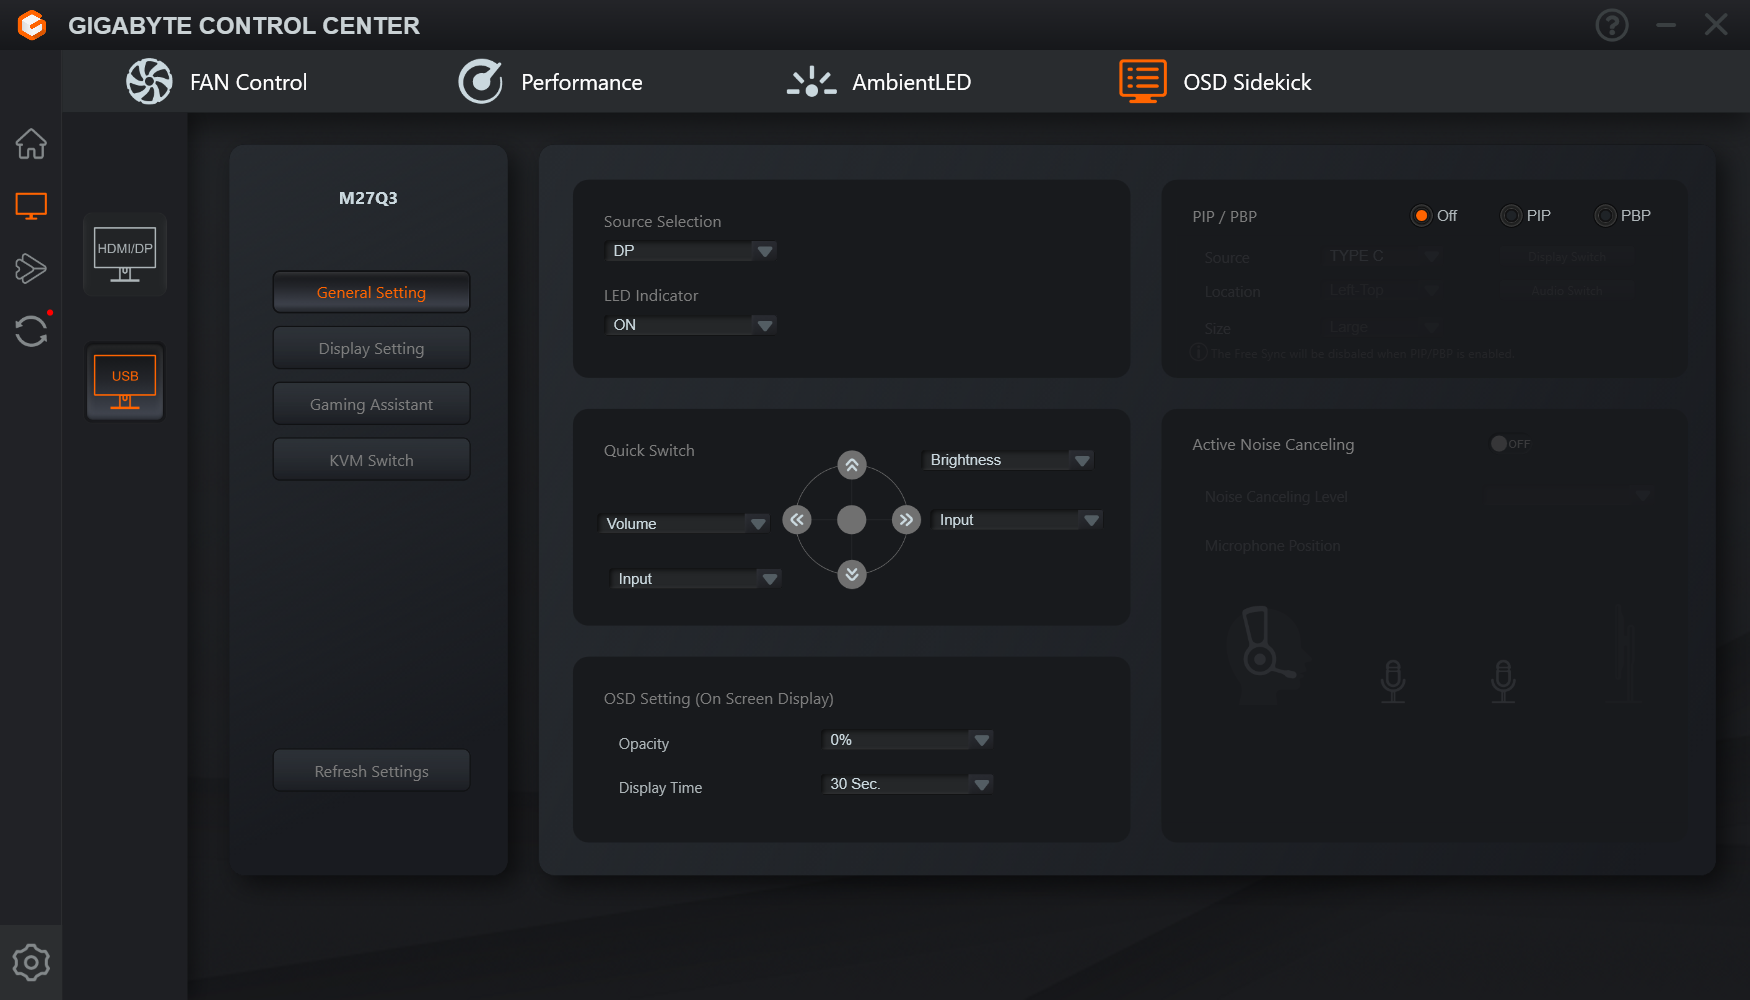Viewport: 1750px width, 1000px height.
Task: Click the Quick Switch down arrow
Action: (852, 574)
